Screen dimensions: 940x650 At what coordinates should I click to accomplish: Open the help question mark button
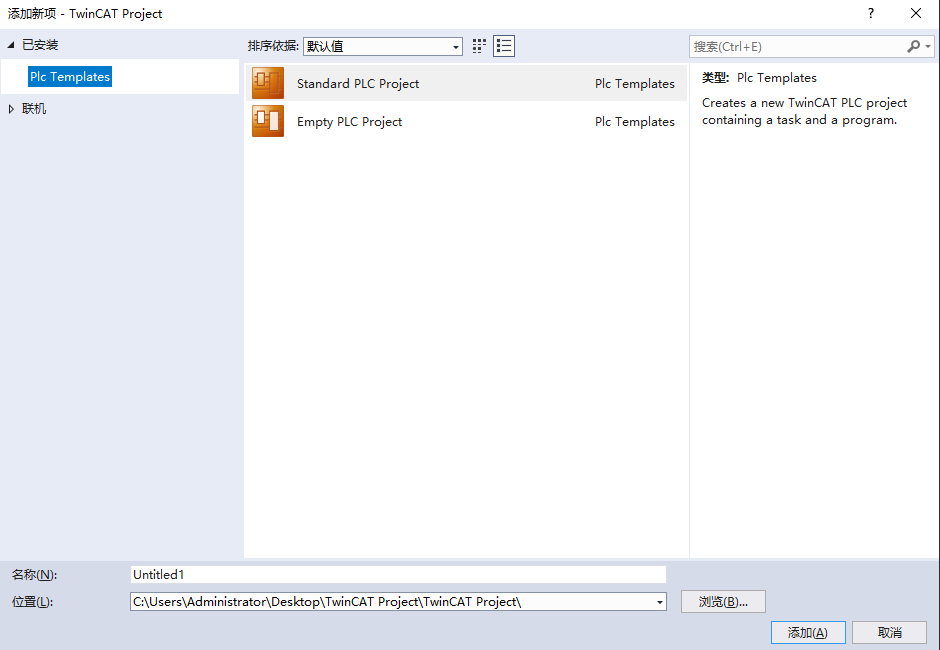[x=870, y=13]
